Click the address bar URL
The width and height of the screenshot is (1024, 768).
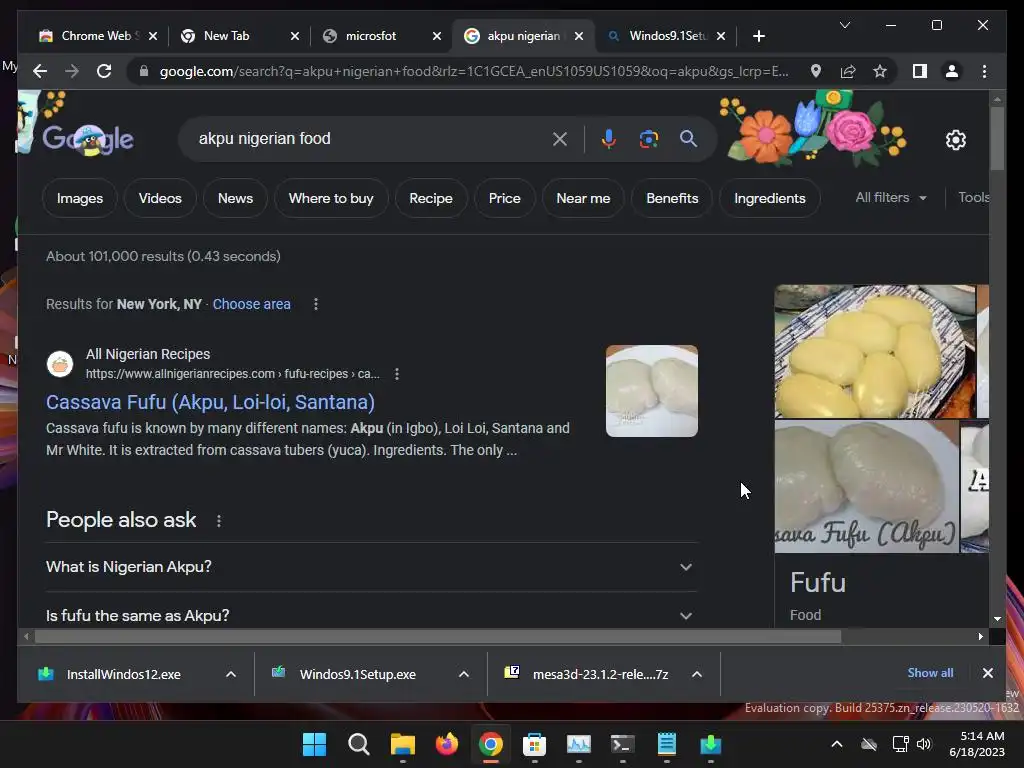(474, 71)
